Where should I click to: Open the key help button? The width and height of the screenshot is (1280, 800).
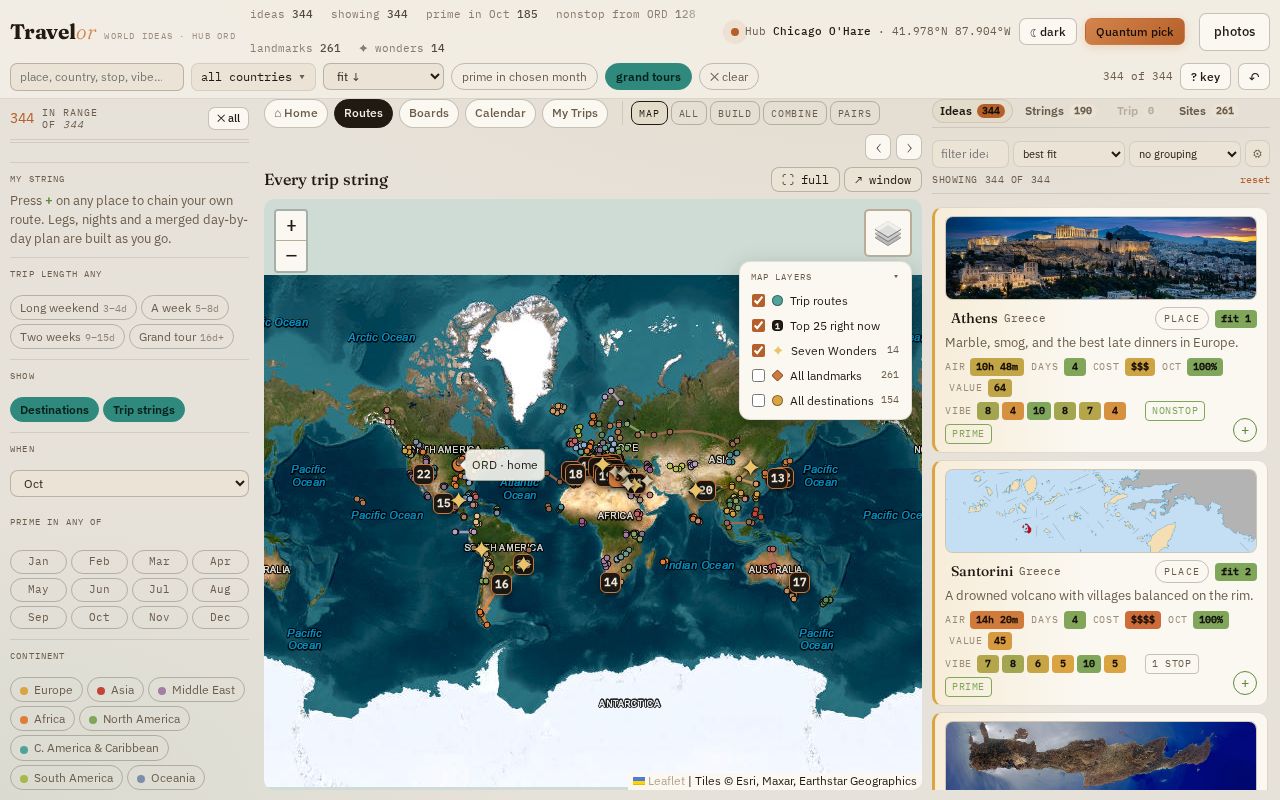(x=1205, y=77)
